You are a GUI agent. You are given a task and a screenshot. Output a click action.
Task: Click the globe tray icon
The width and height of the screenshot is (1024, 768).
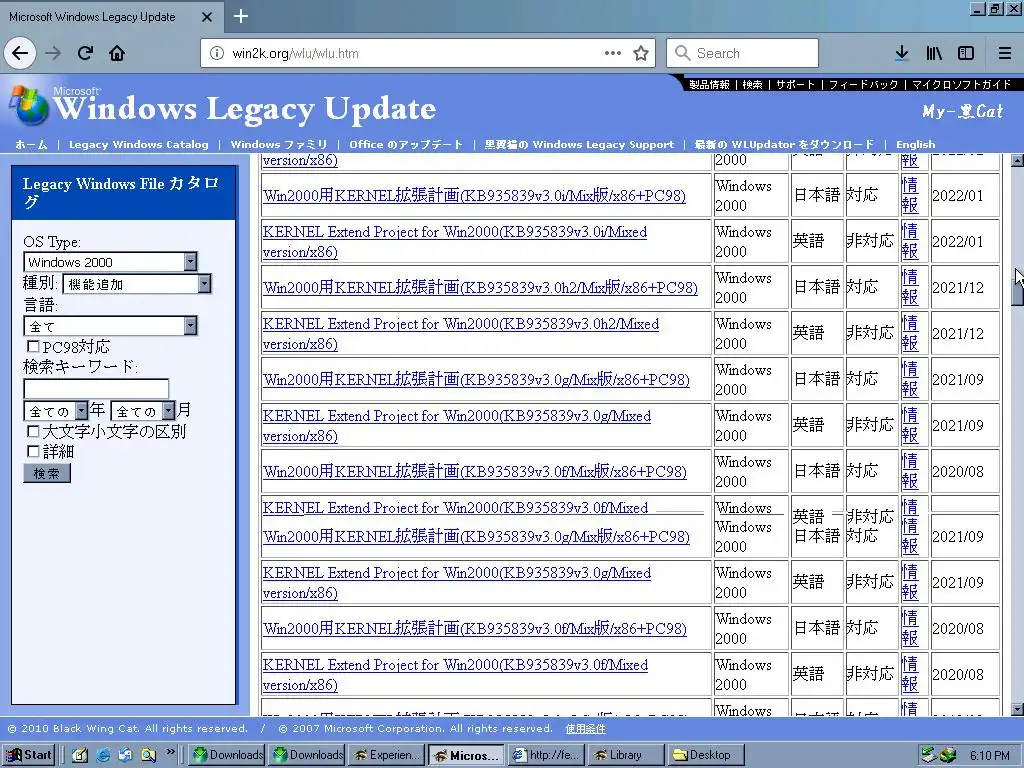[x=947, y=755]
